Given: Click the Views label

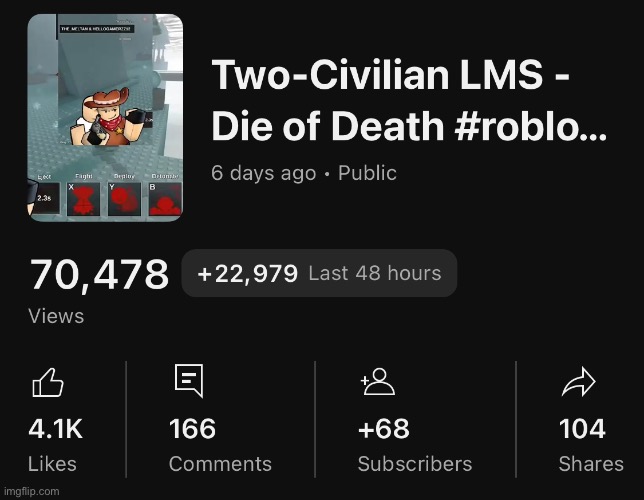Looking at the screenshot, I should [56, 316].
